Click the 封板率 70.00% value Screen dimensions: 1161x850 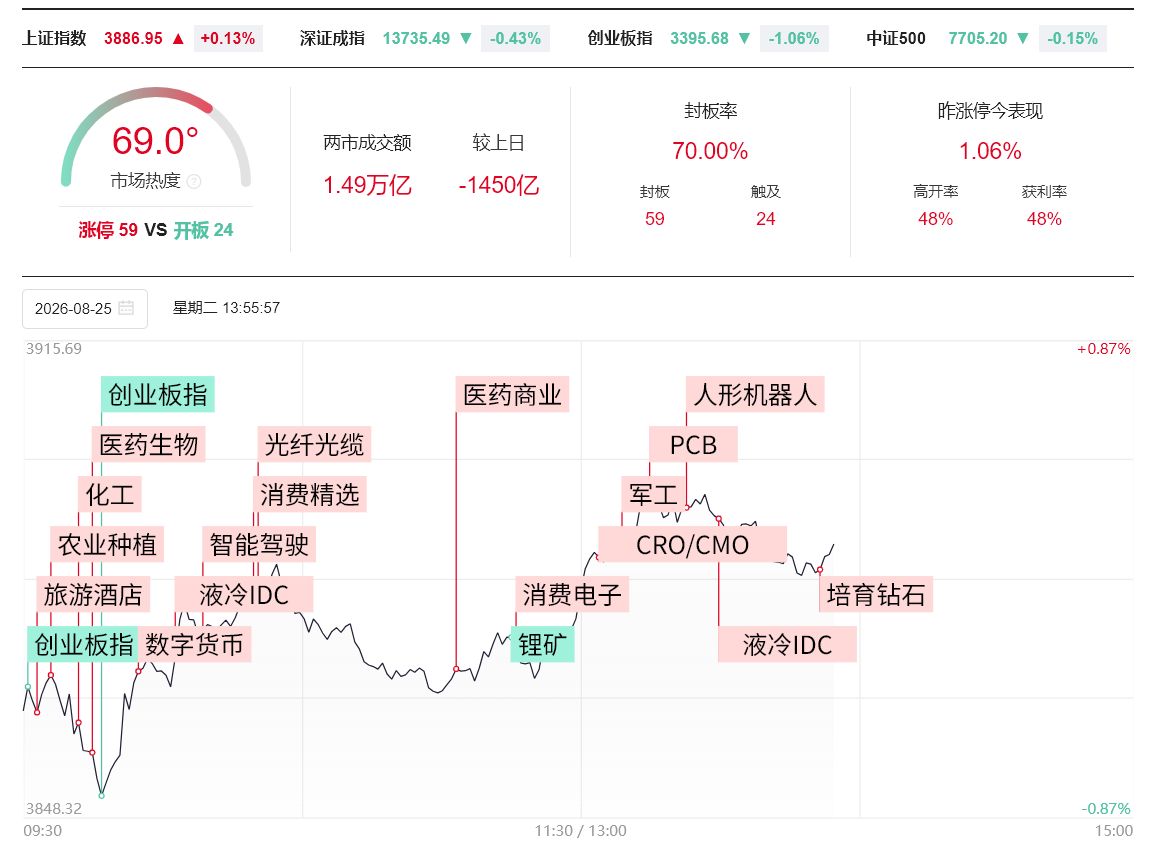coord(710,151)
